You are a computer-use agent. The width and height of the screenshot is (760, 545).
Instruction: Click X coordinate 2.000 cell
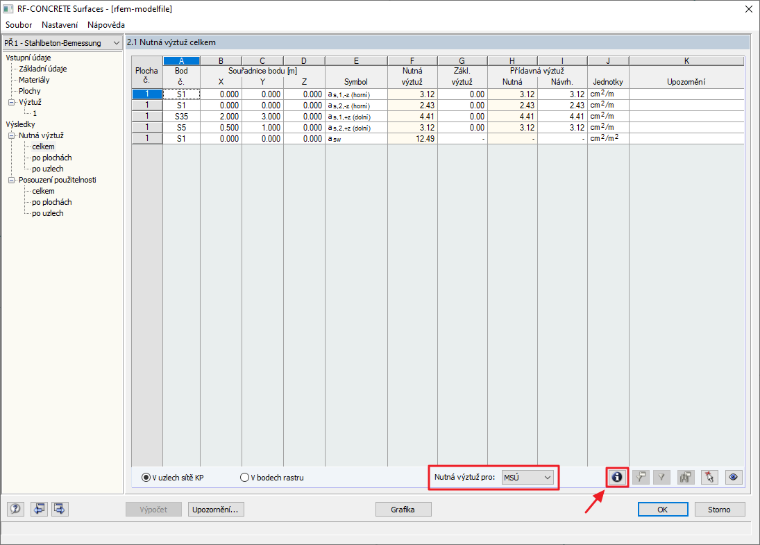click(221, 116)
